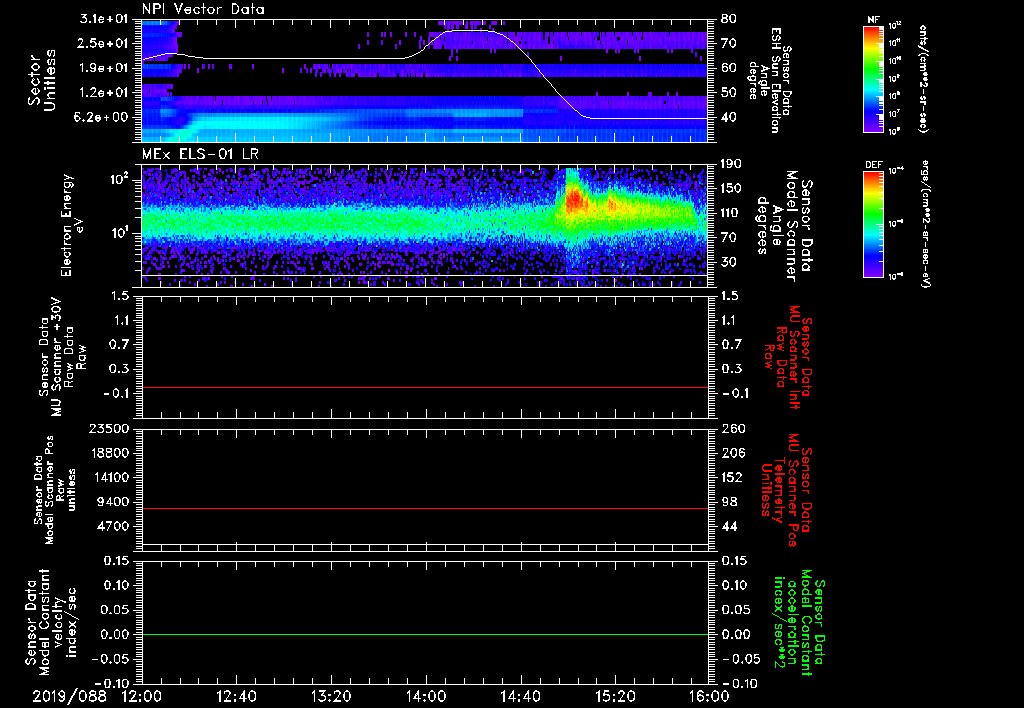Click the "13:20" time tick label
The image size is (1024, 708).
(331, 697)
